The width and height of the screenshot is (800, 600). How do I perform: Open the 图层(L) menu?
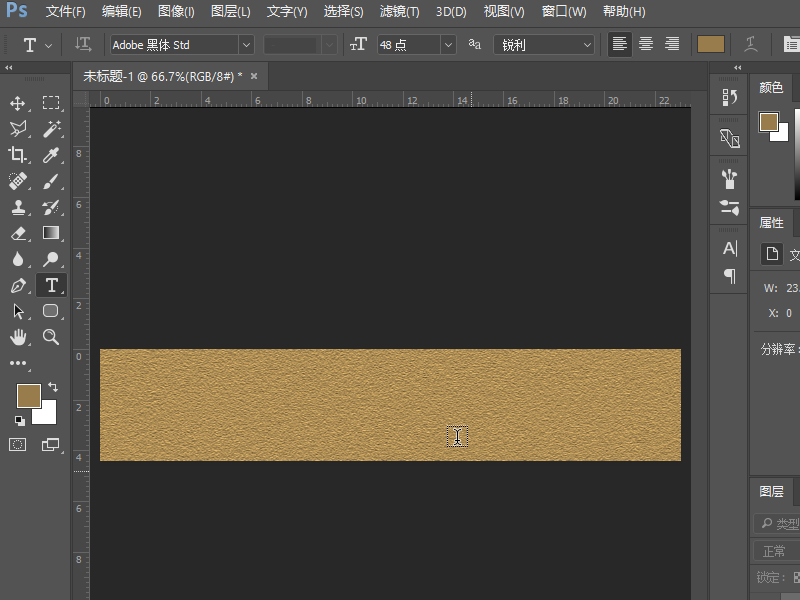[231, 11]
